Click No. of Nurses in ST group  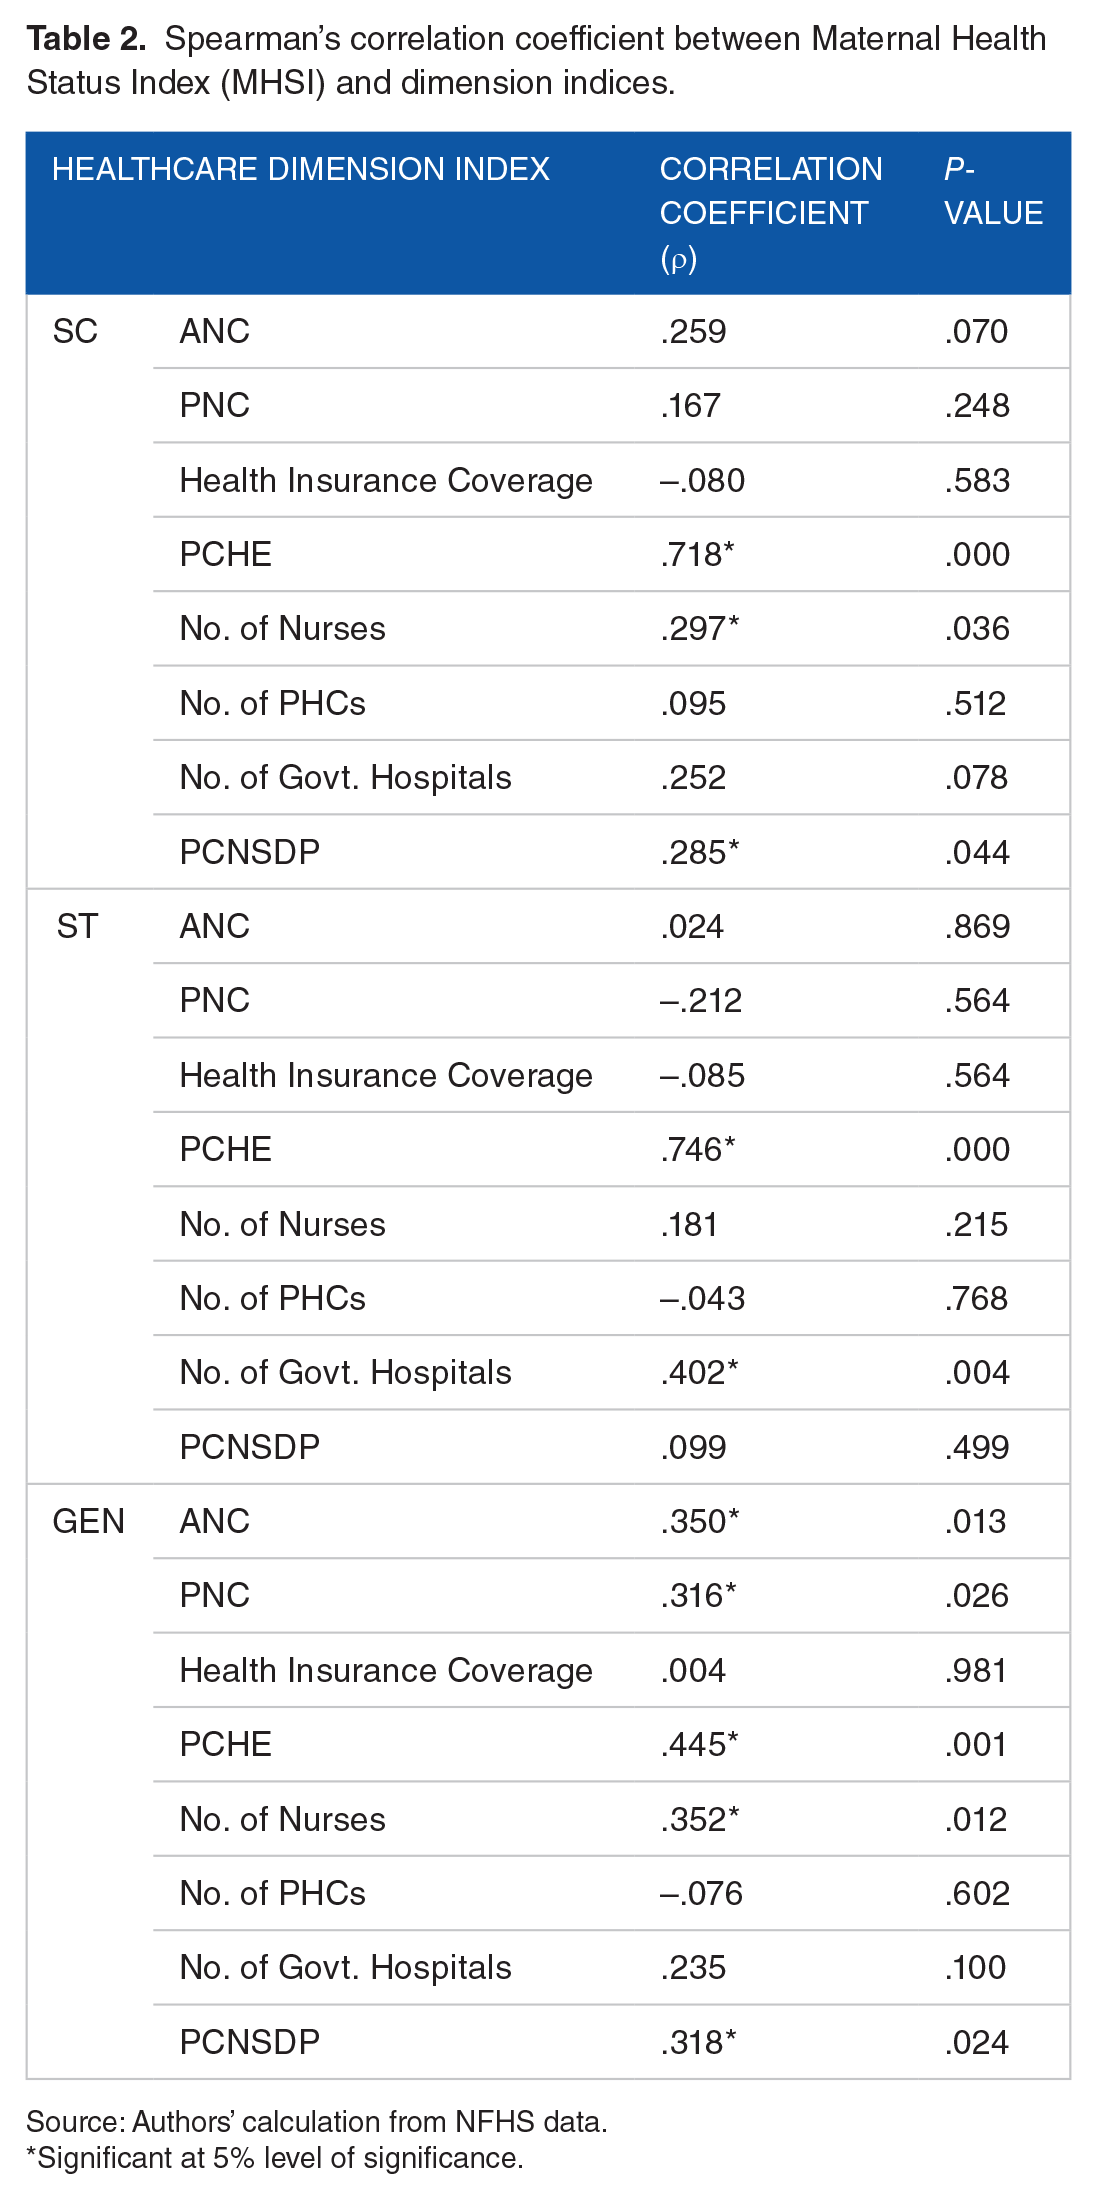click(x=282, y=1225)
